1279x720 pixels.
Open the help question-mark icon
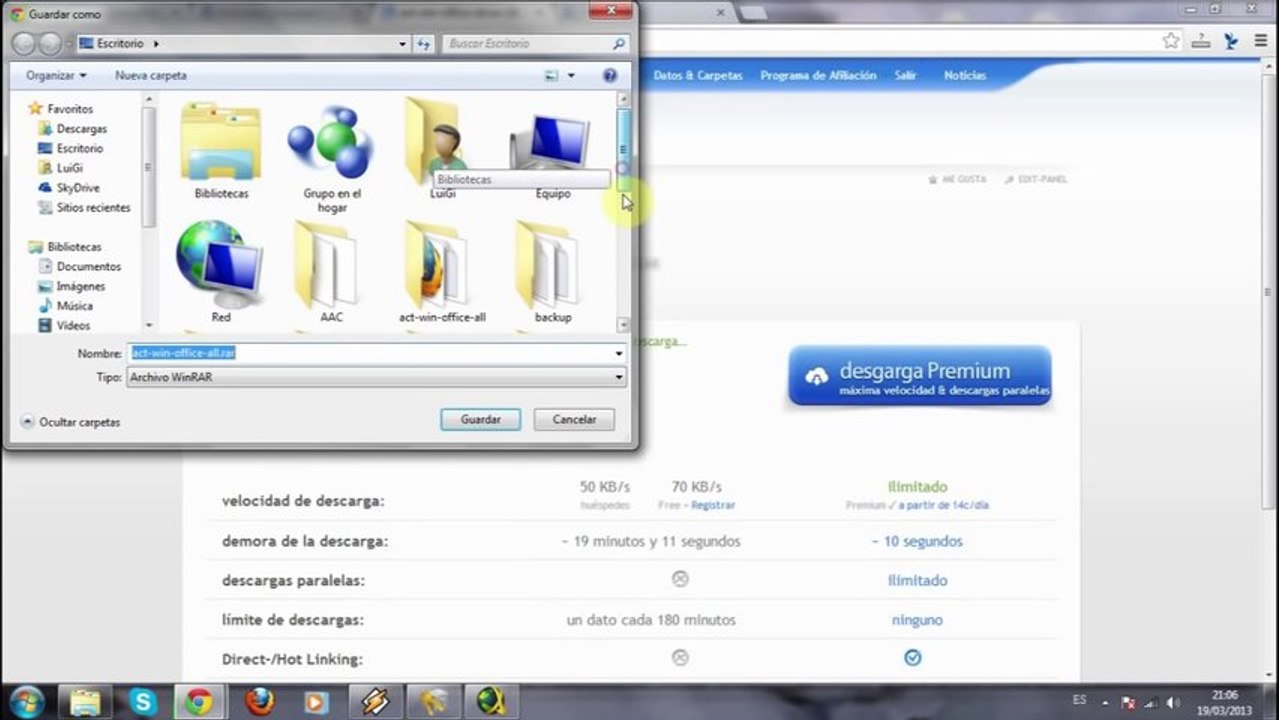pos(610,75)
